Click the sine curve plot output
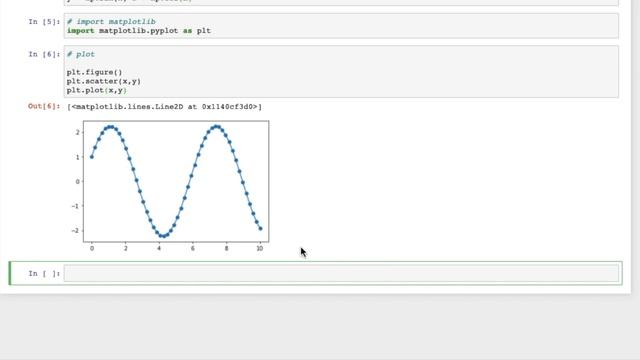This screenshot has height=360, width=640. [171, 186]
